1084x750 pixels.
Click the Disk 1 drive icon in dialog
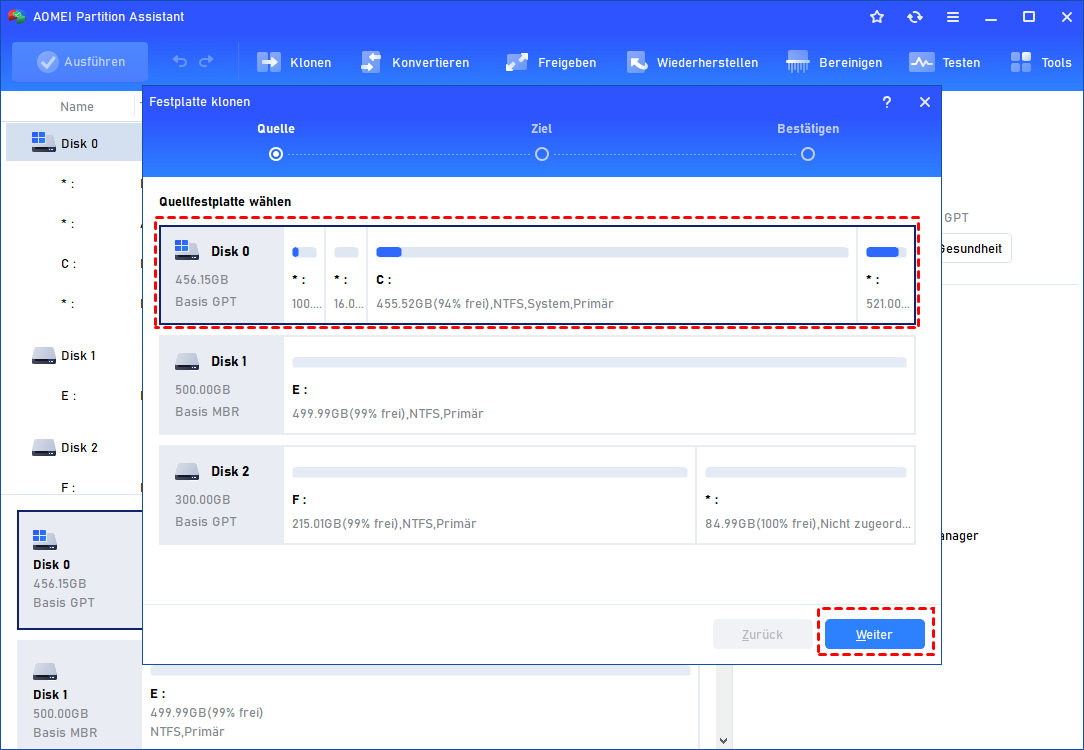point(187,361)
